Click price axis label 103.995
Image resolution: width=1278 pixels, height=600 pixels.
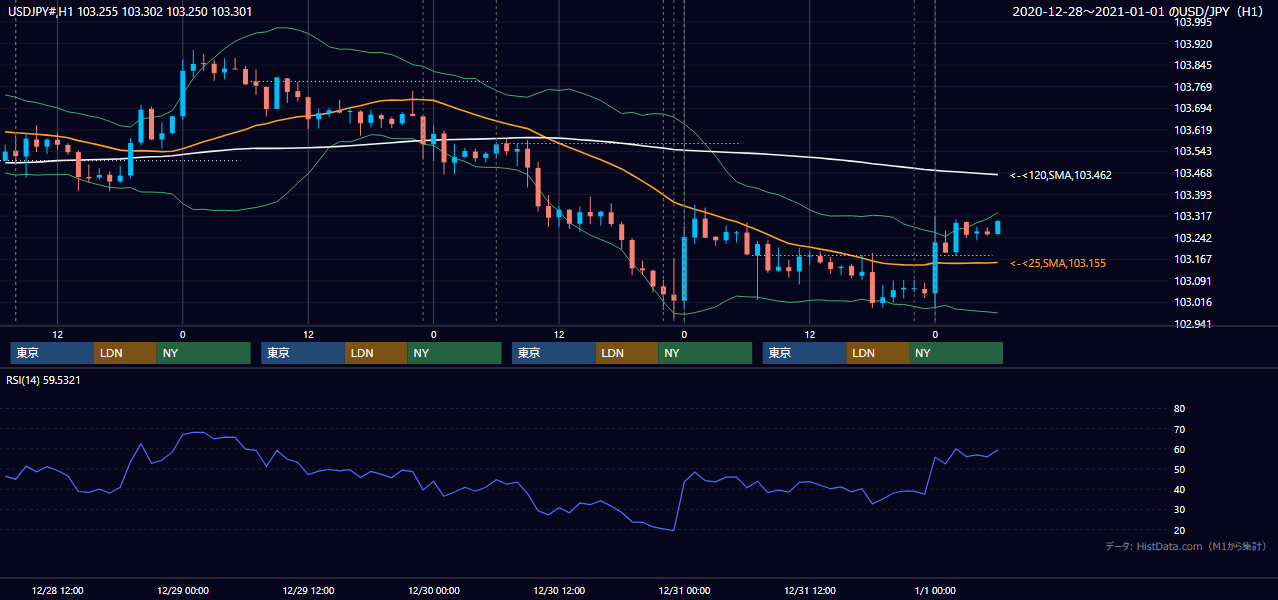tap(1193, 22)
